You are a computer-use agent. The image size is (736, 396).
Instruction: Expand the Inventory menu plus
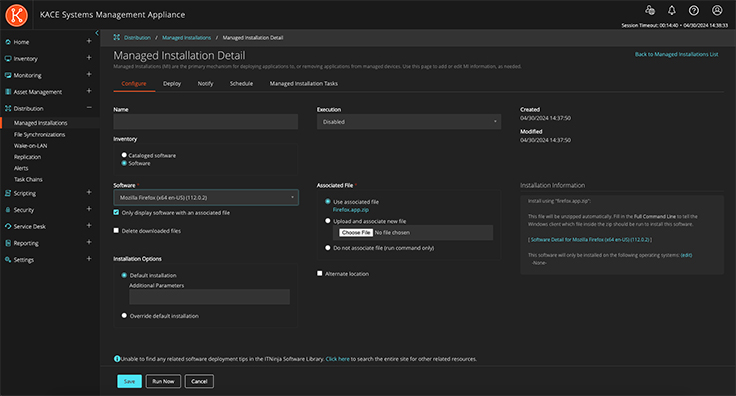click(x=89, y=58)
